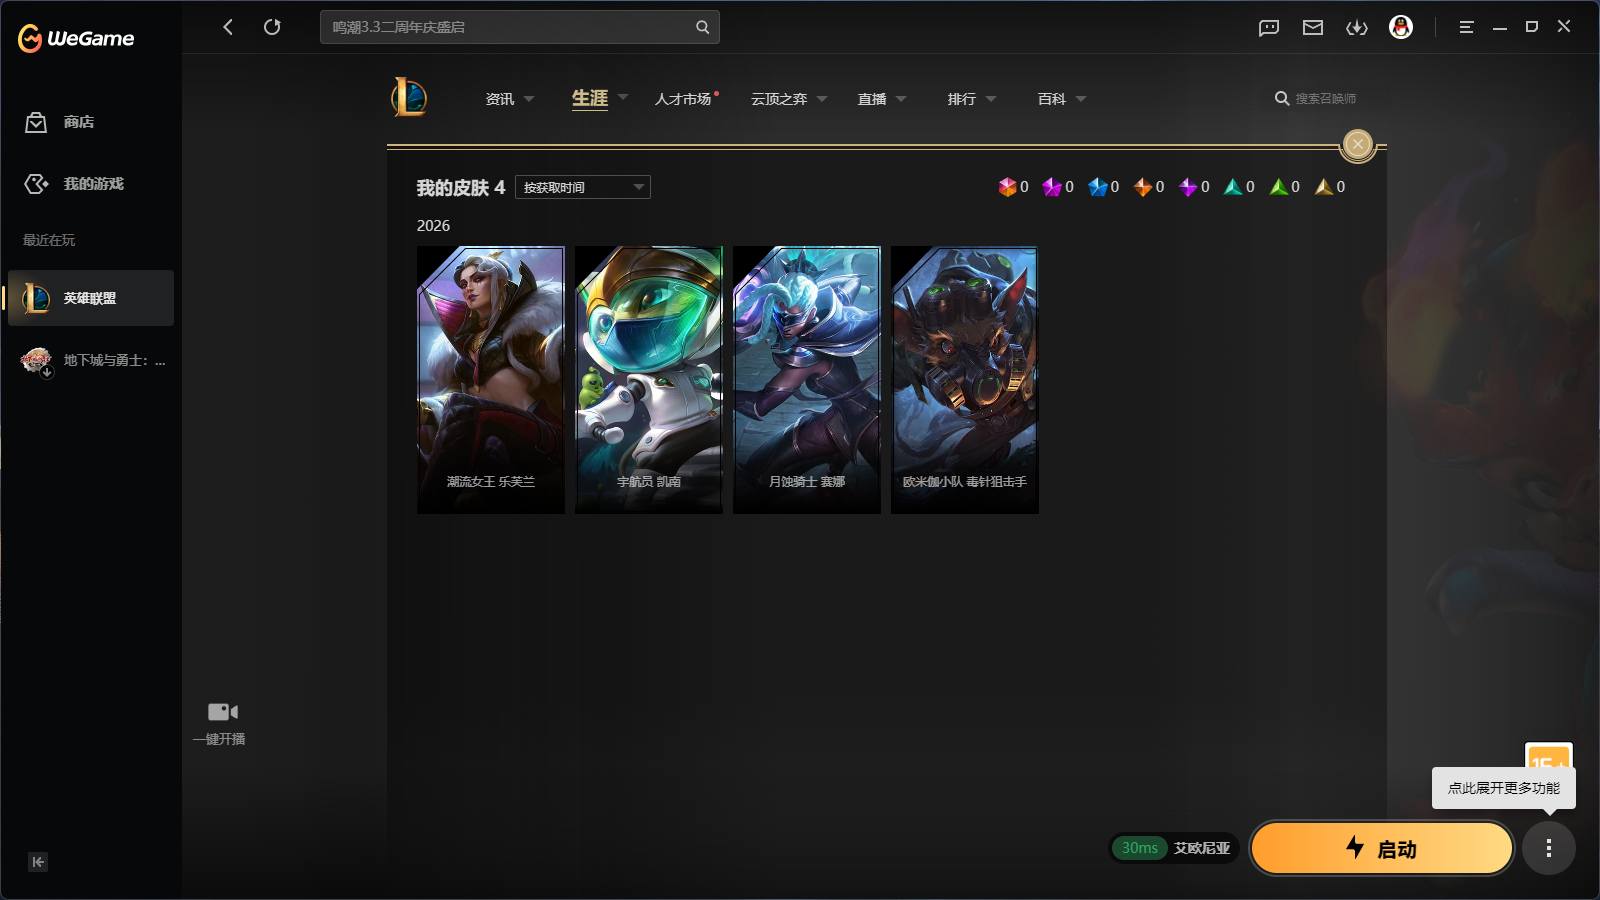The width and height of the screenshot is (1600, 900).
Task: Click the orange diamond gem icon
Action: [1143, 187]
